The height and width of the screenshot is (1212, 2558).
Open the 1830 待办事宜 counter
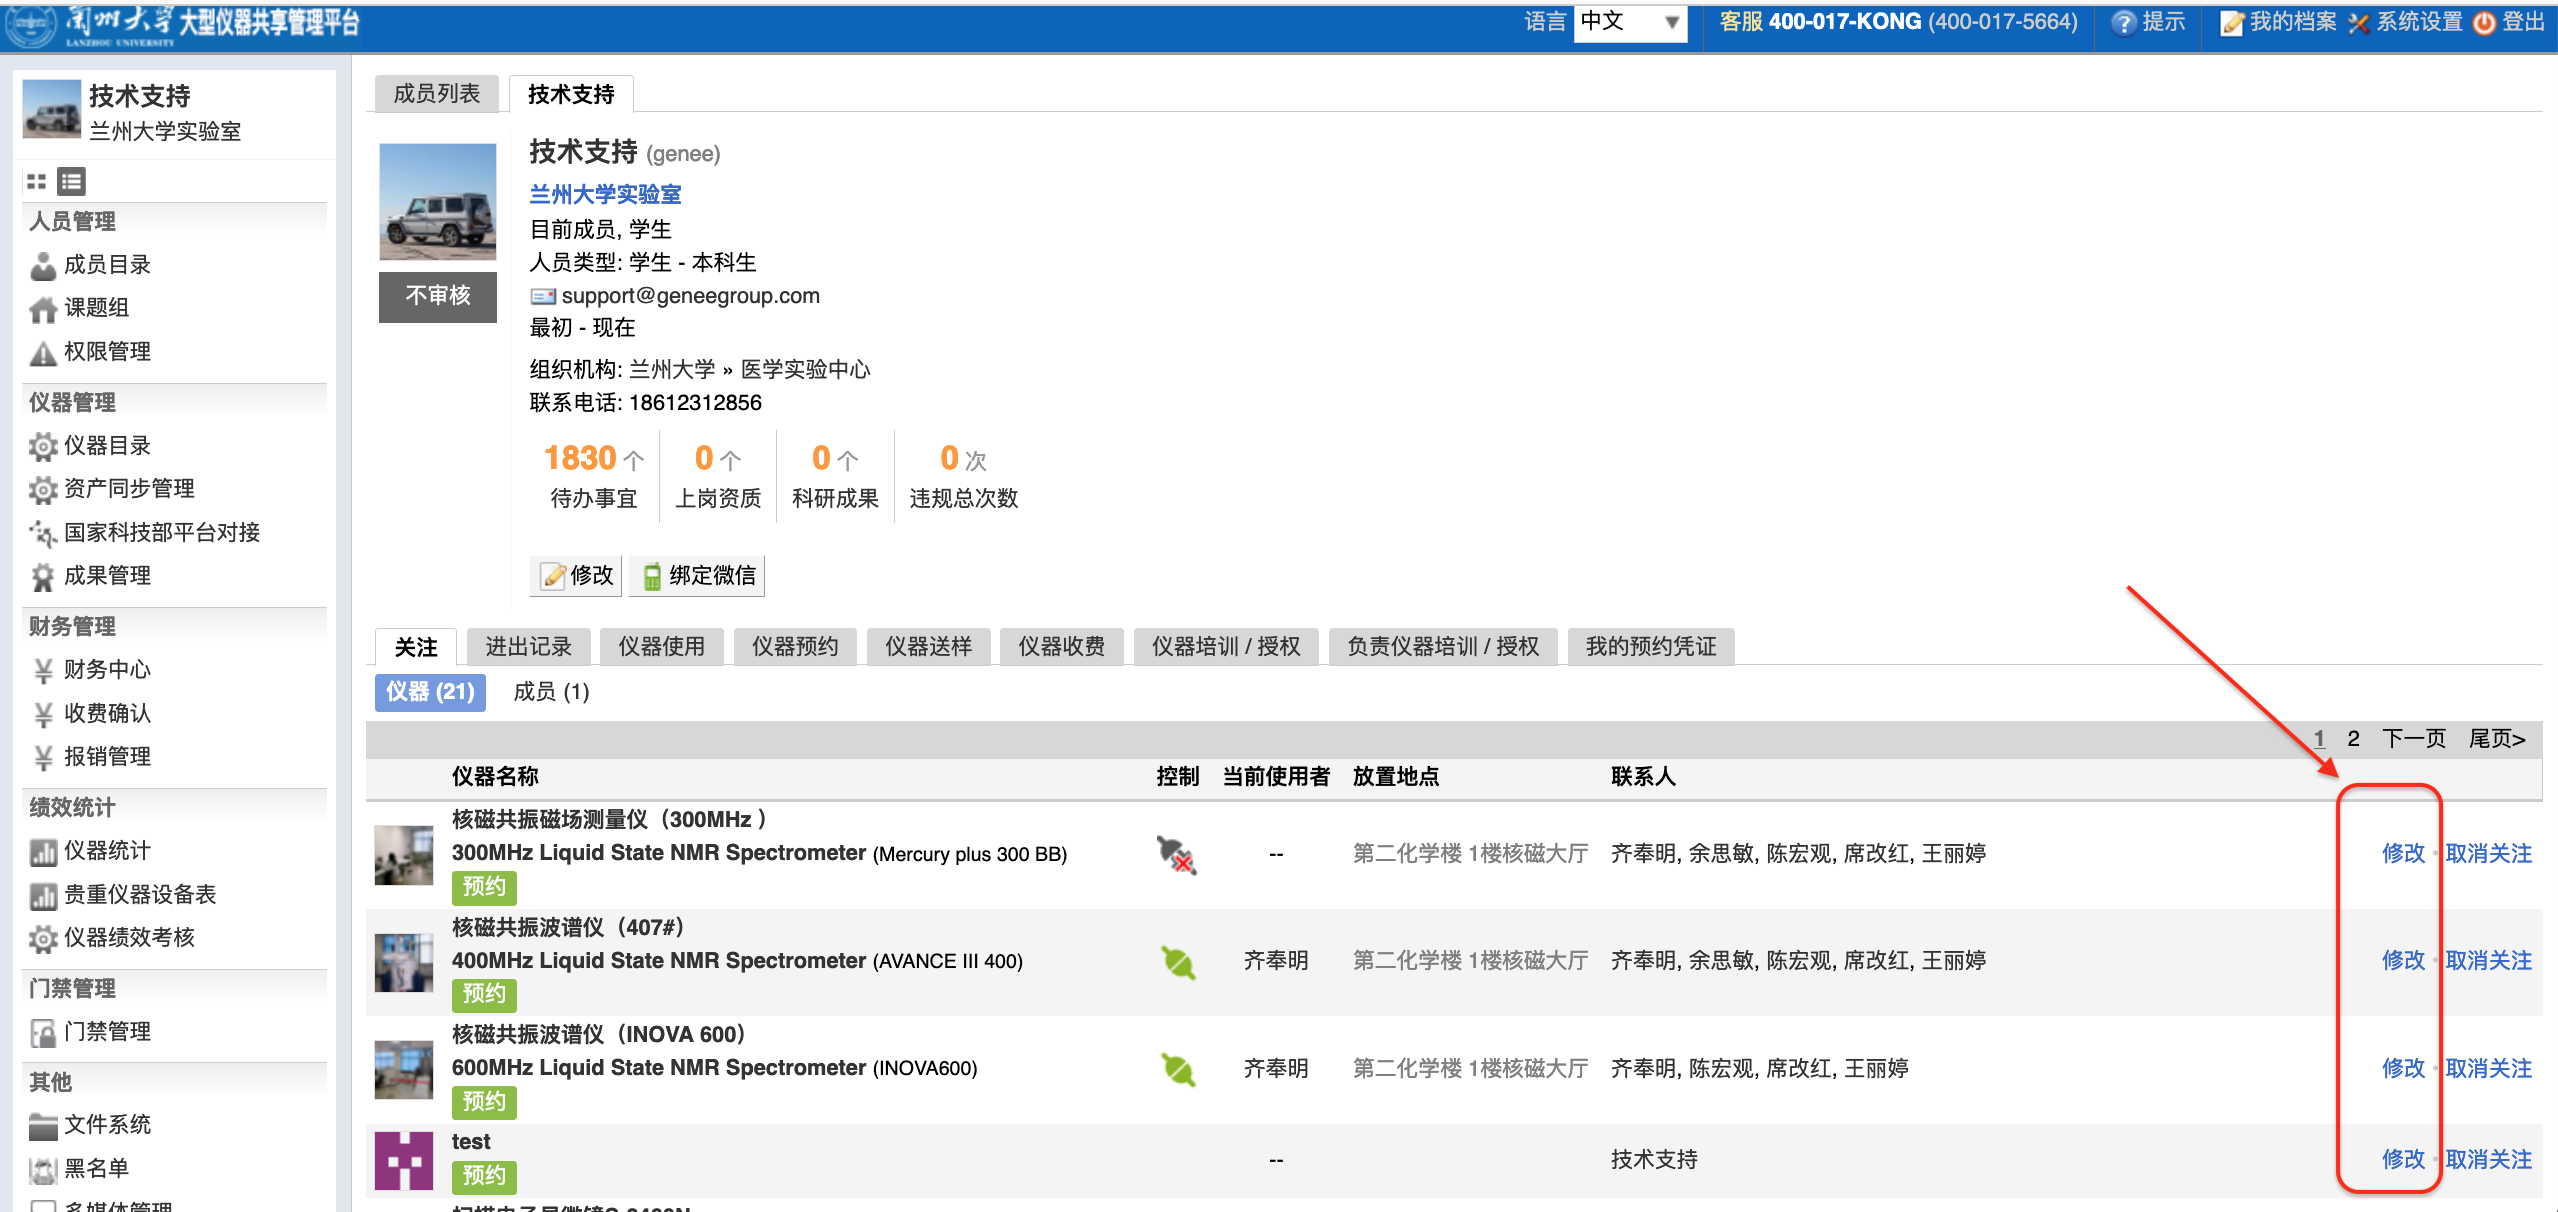[x=594, y=476]
